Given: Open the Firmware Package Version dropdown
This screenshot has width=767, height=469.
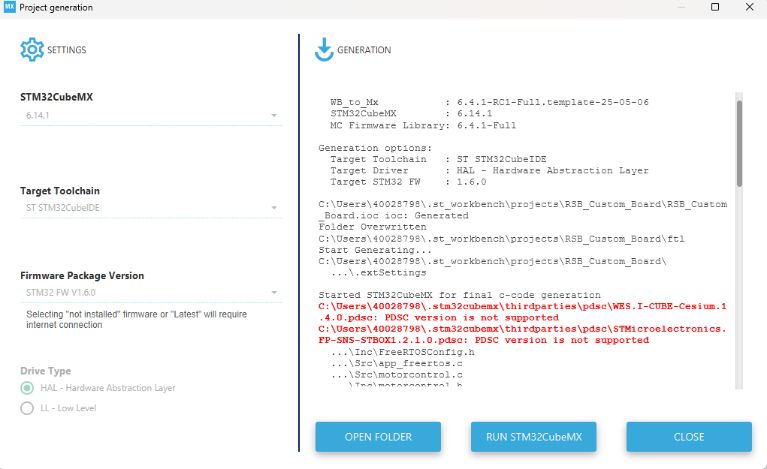Looking at the screenshot, I should click(151, 292).
